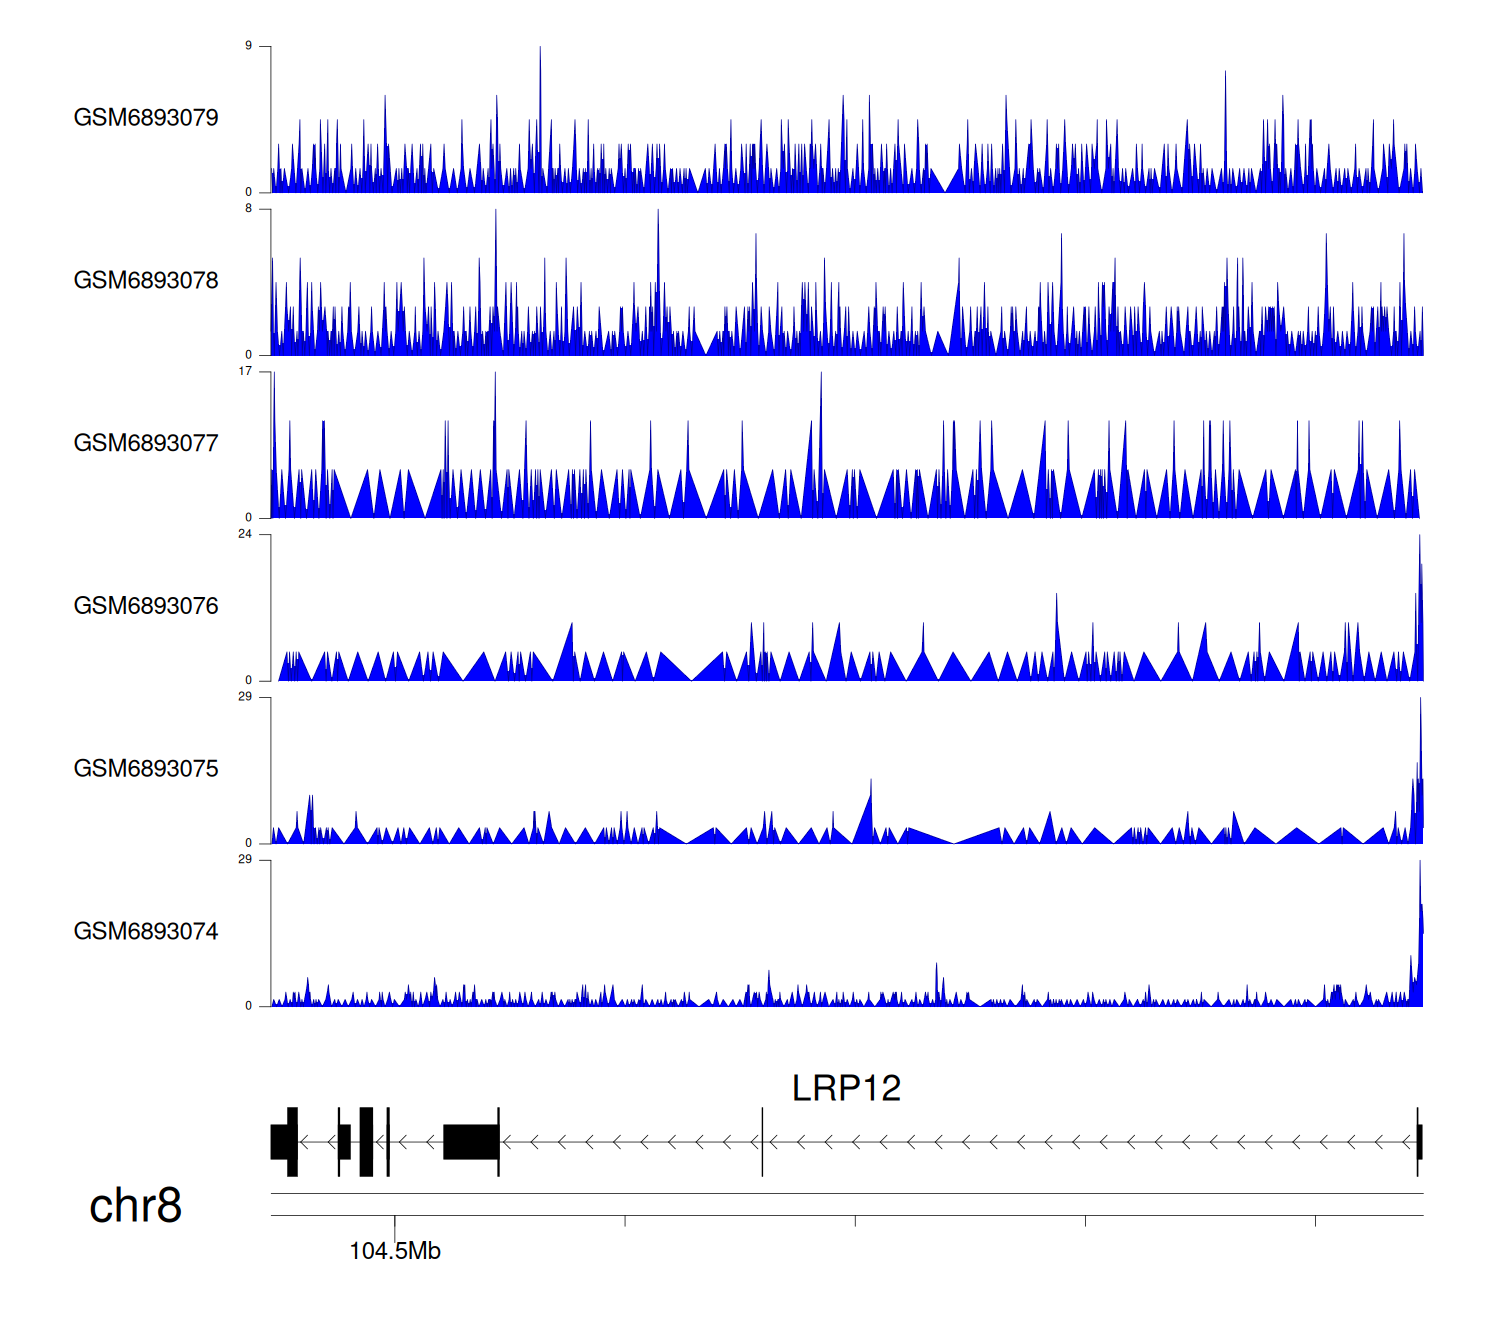Click the y-axis maximum 17 on GSM6893077

point(245,372)
